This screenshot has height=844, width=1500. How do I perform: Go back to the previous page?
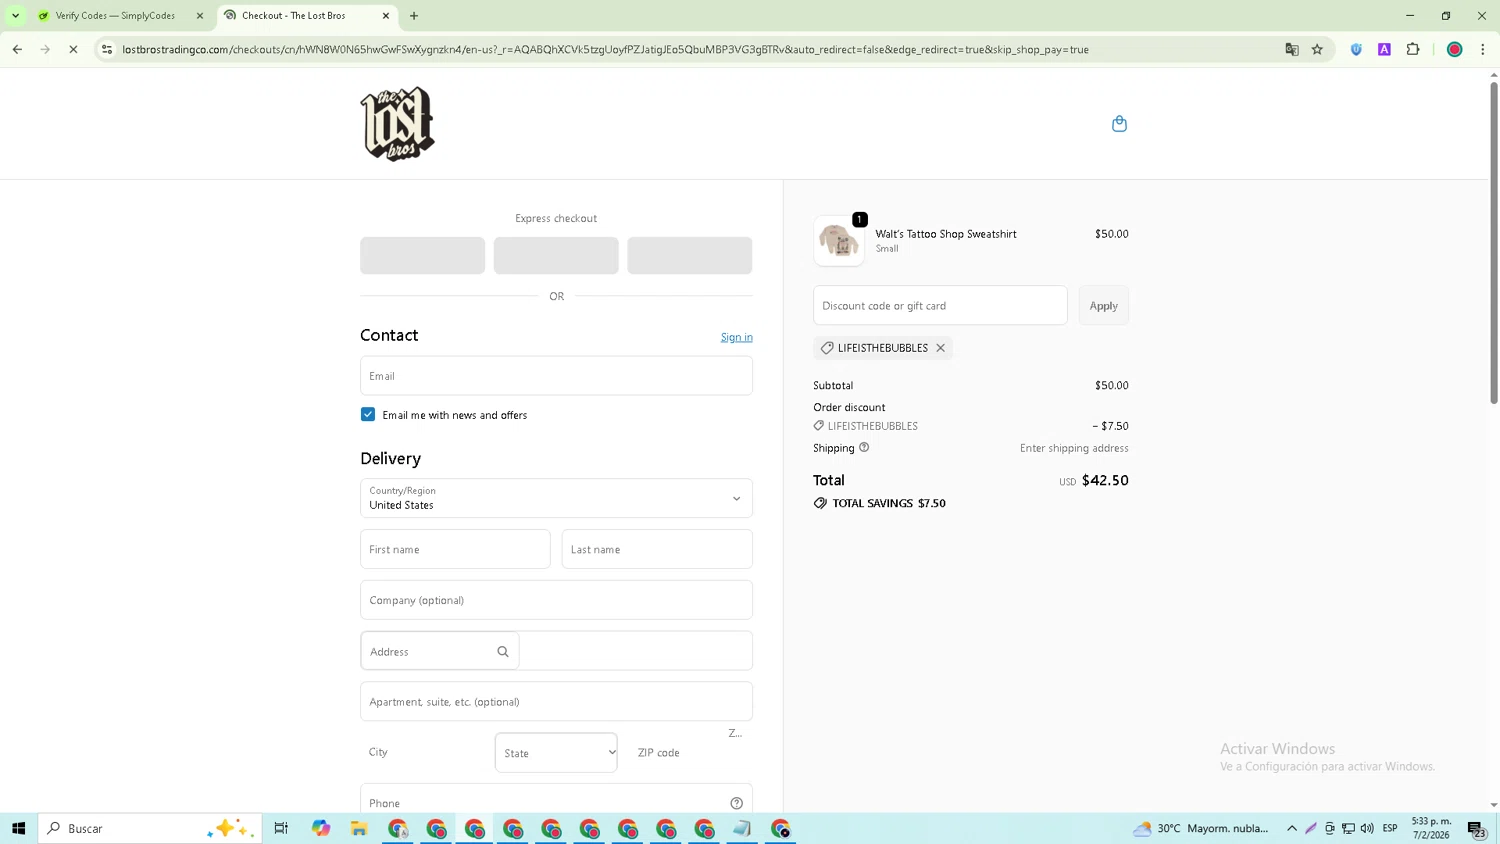click(17, 49)
